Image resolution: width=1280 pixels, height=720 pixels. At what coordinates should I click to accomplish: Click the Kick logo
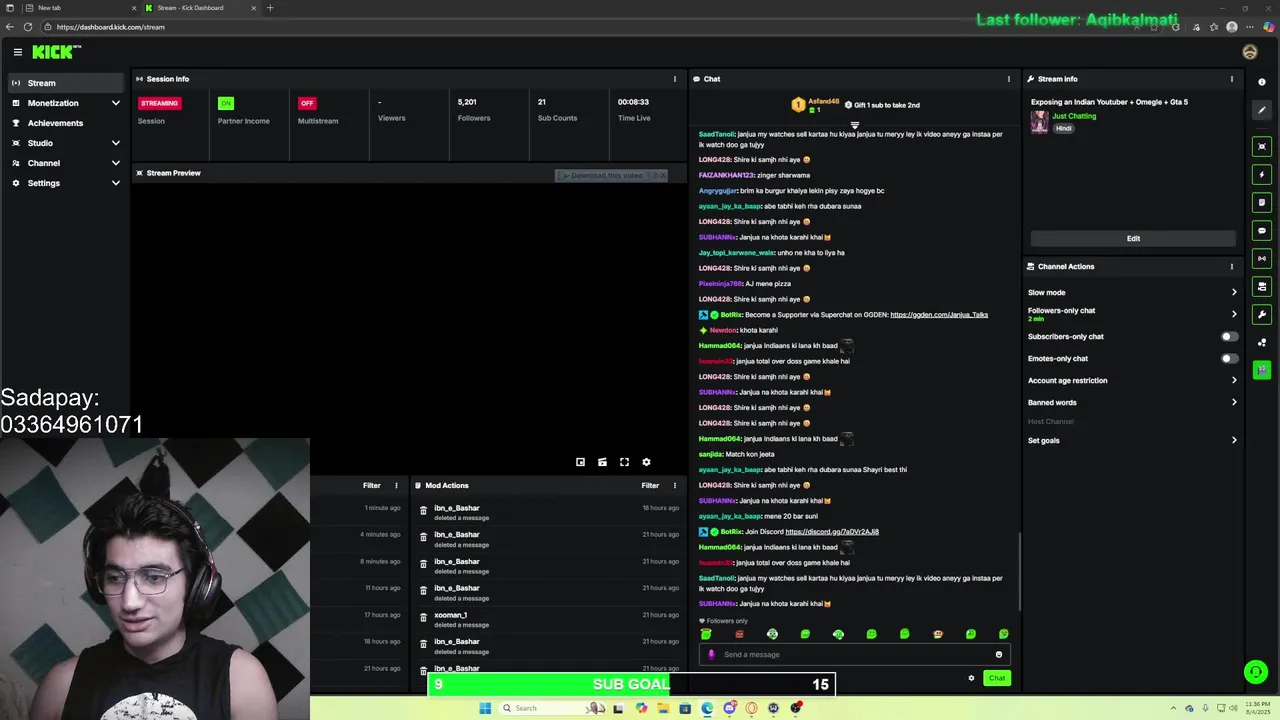[x=56, y=52]
